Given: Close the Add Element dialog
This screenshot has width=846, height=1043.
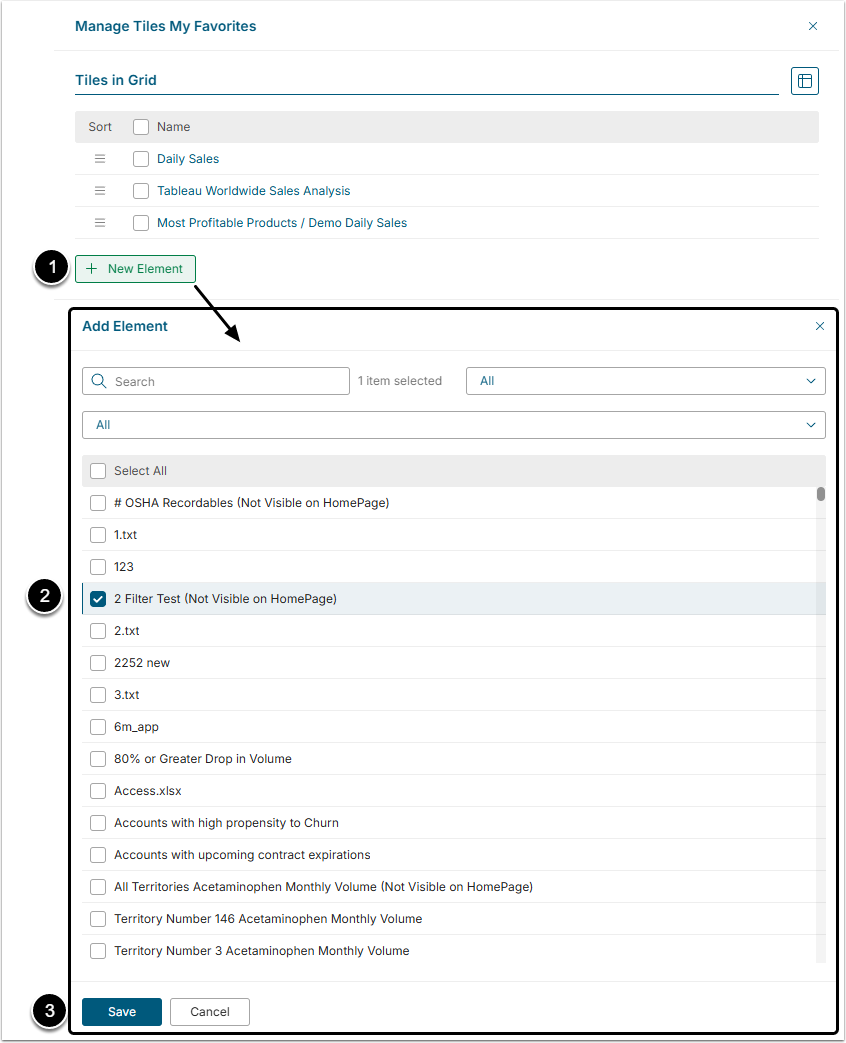Looking at the screenshot, I should point(820,326).
